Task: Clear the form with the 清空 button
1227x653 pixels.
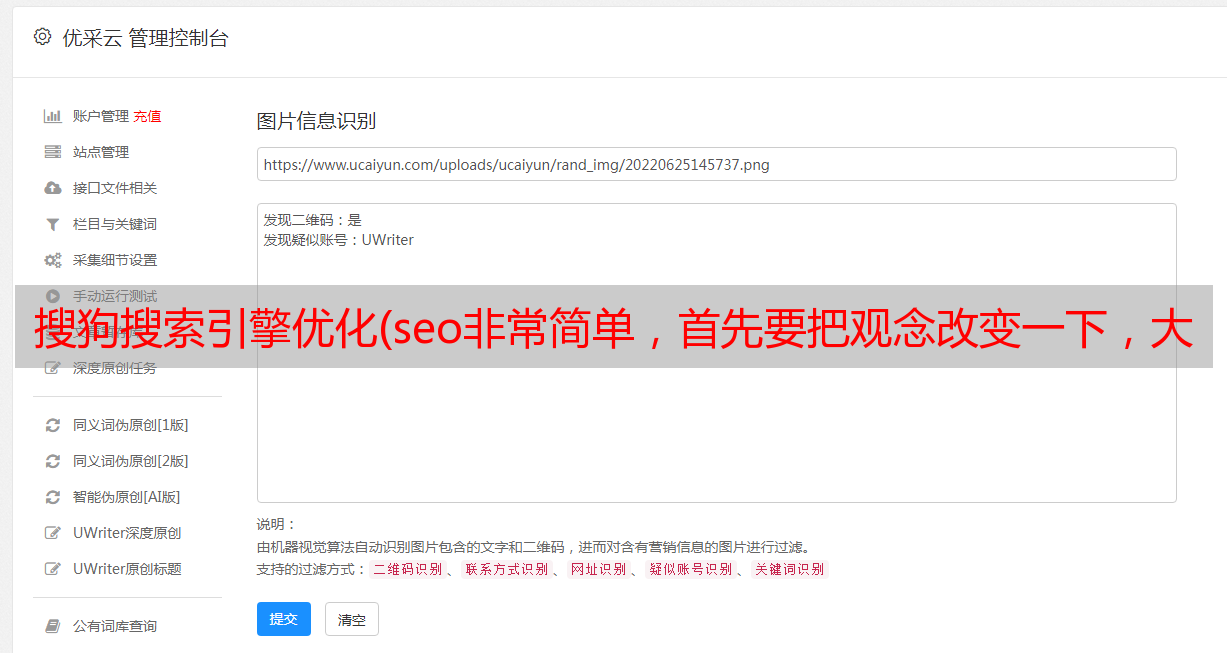Action: tap(352, 619)
